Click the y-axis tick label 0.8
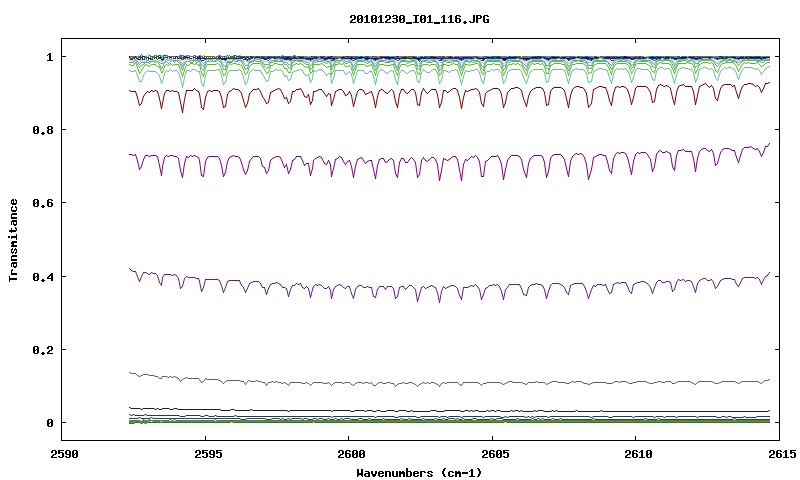The height and width of the screenshot is (480, 800). click(43, 130)
